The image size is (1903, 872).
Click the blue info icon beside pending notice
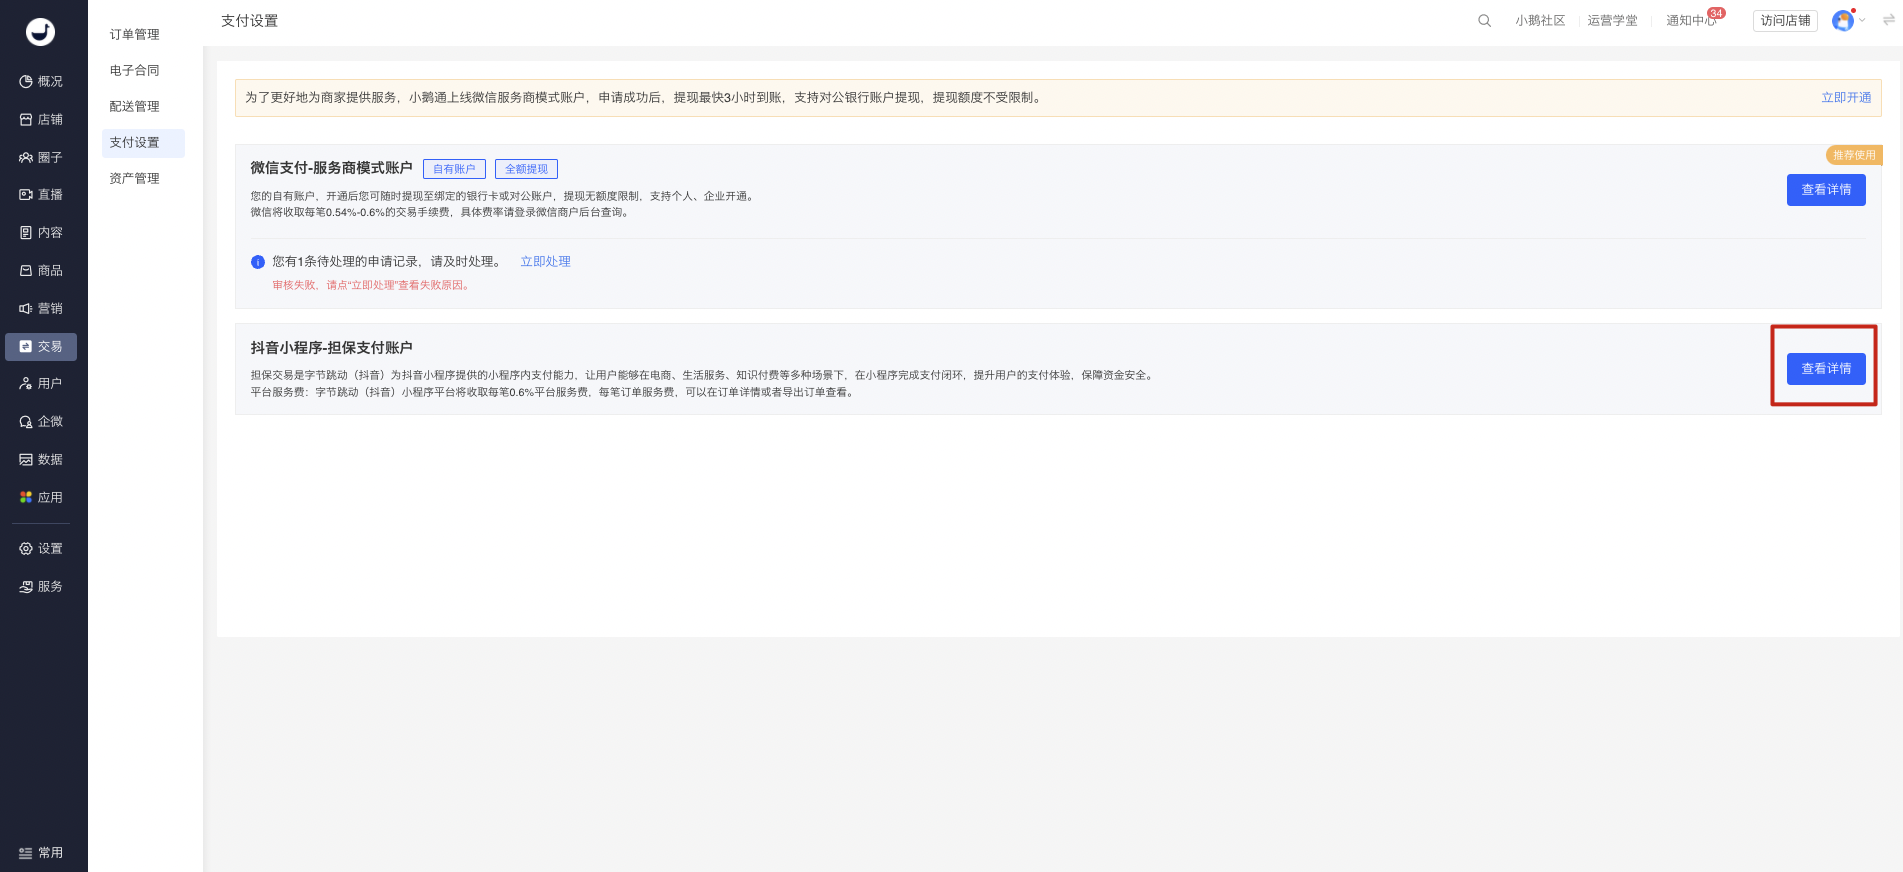point(258,262)
